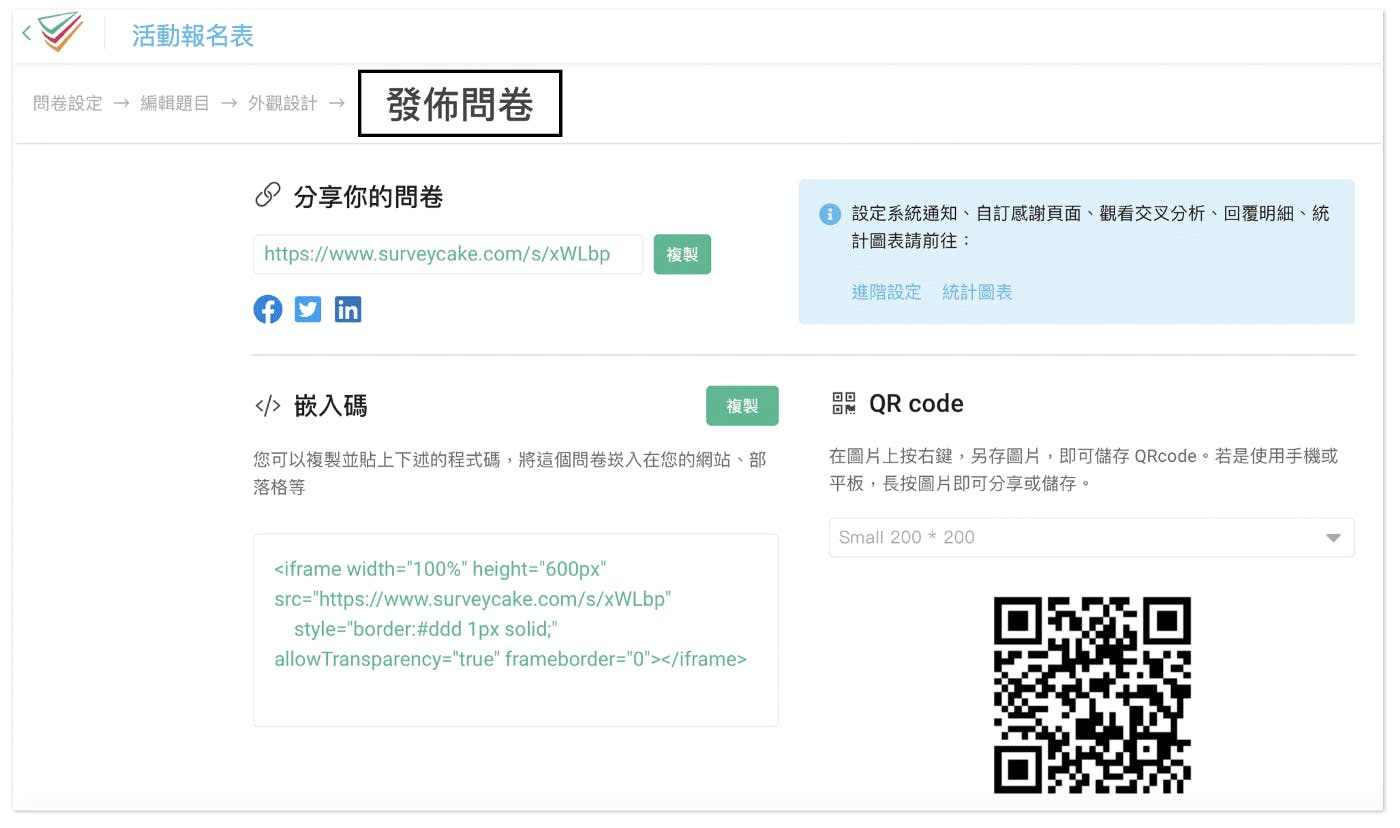Go to 問卷設定 step

point(68,103)
